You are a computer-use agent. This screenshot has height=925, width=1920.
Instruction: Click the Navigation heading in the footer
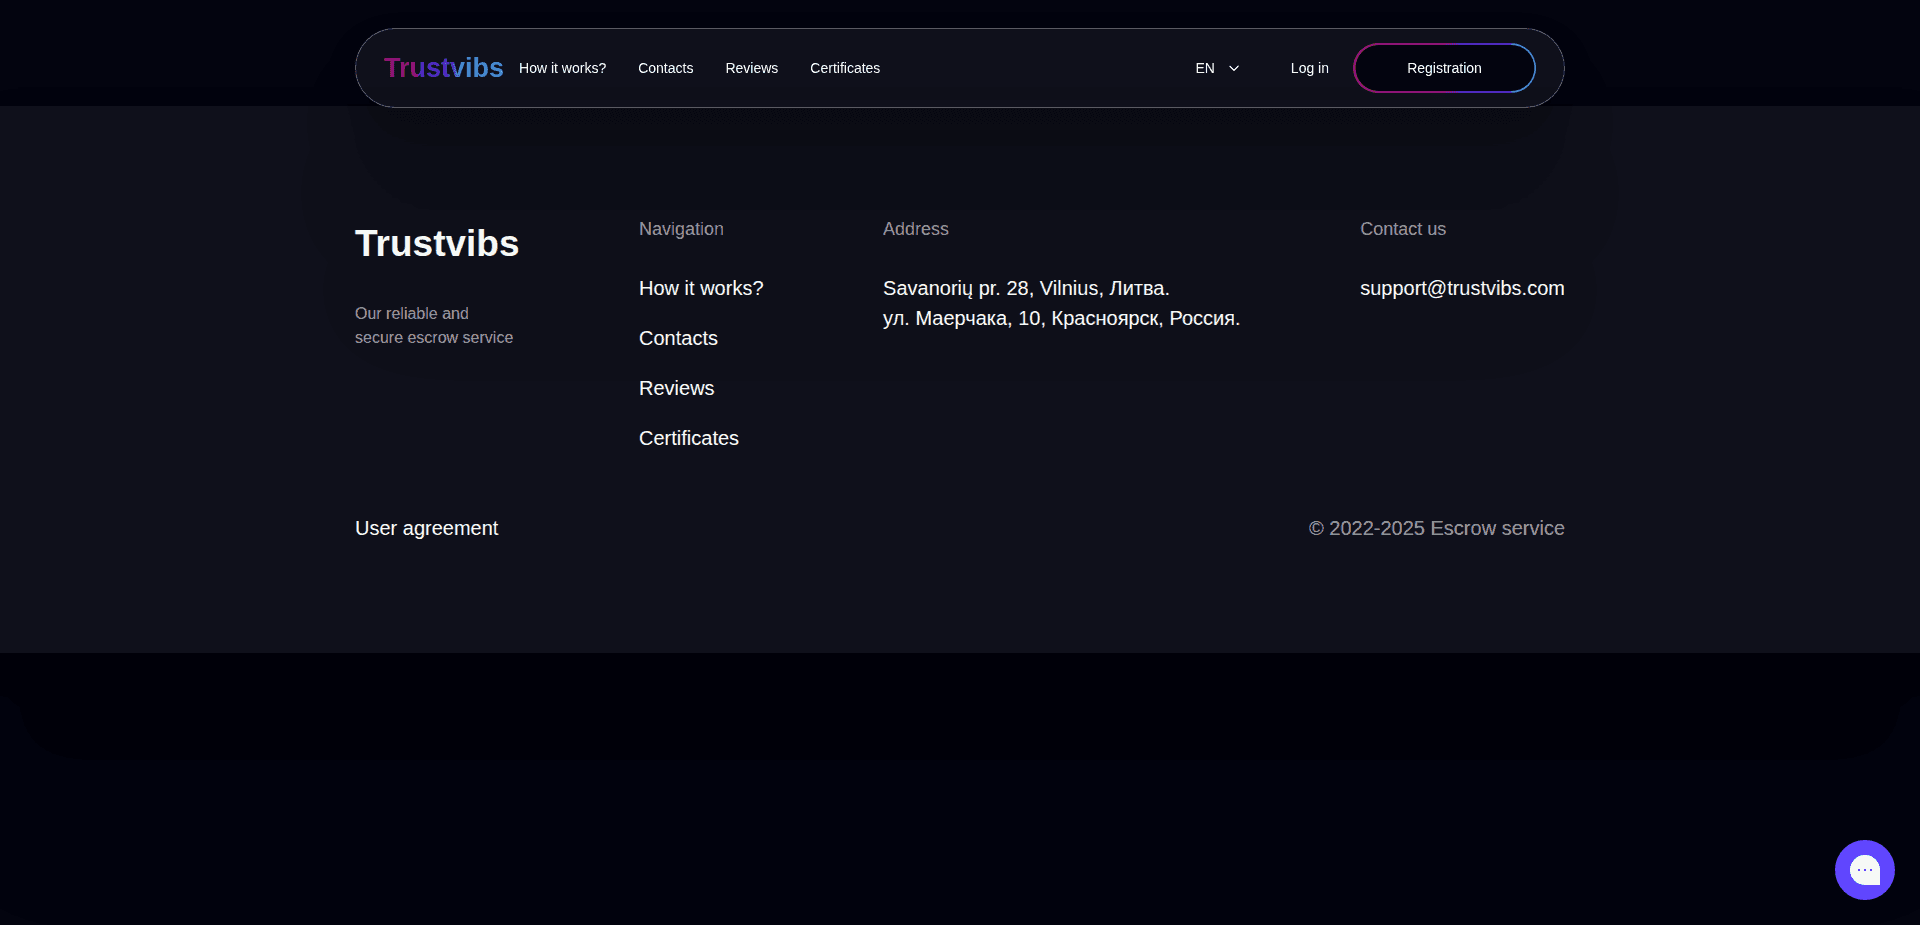(681, 229)
